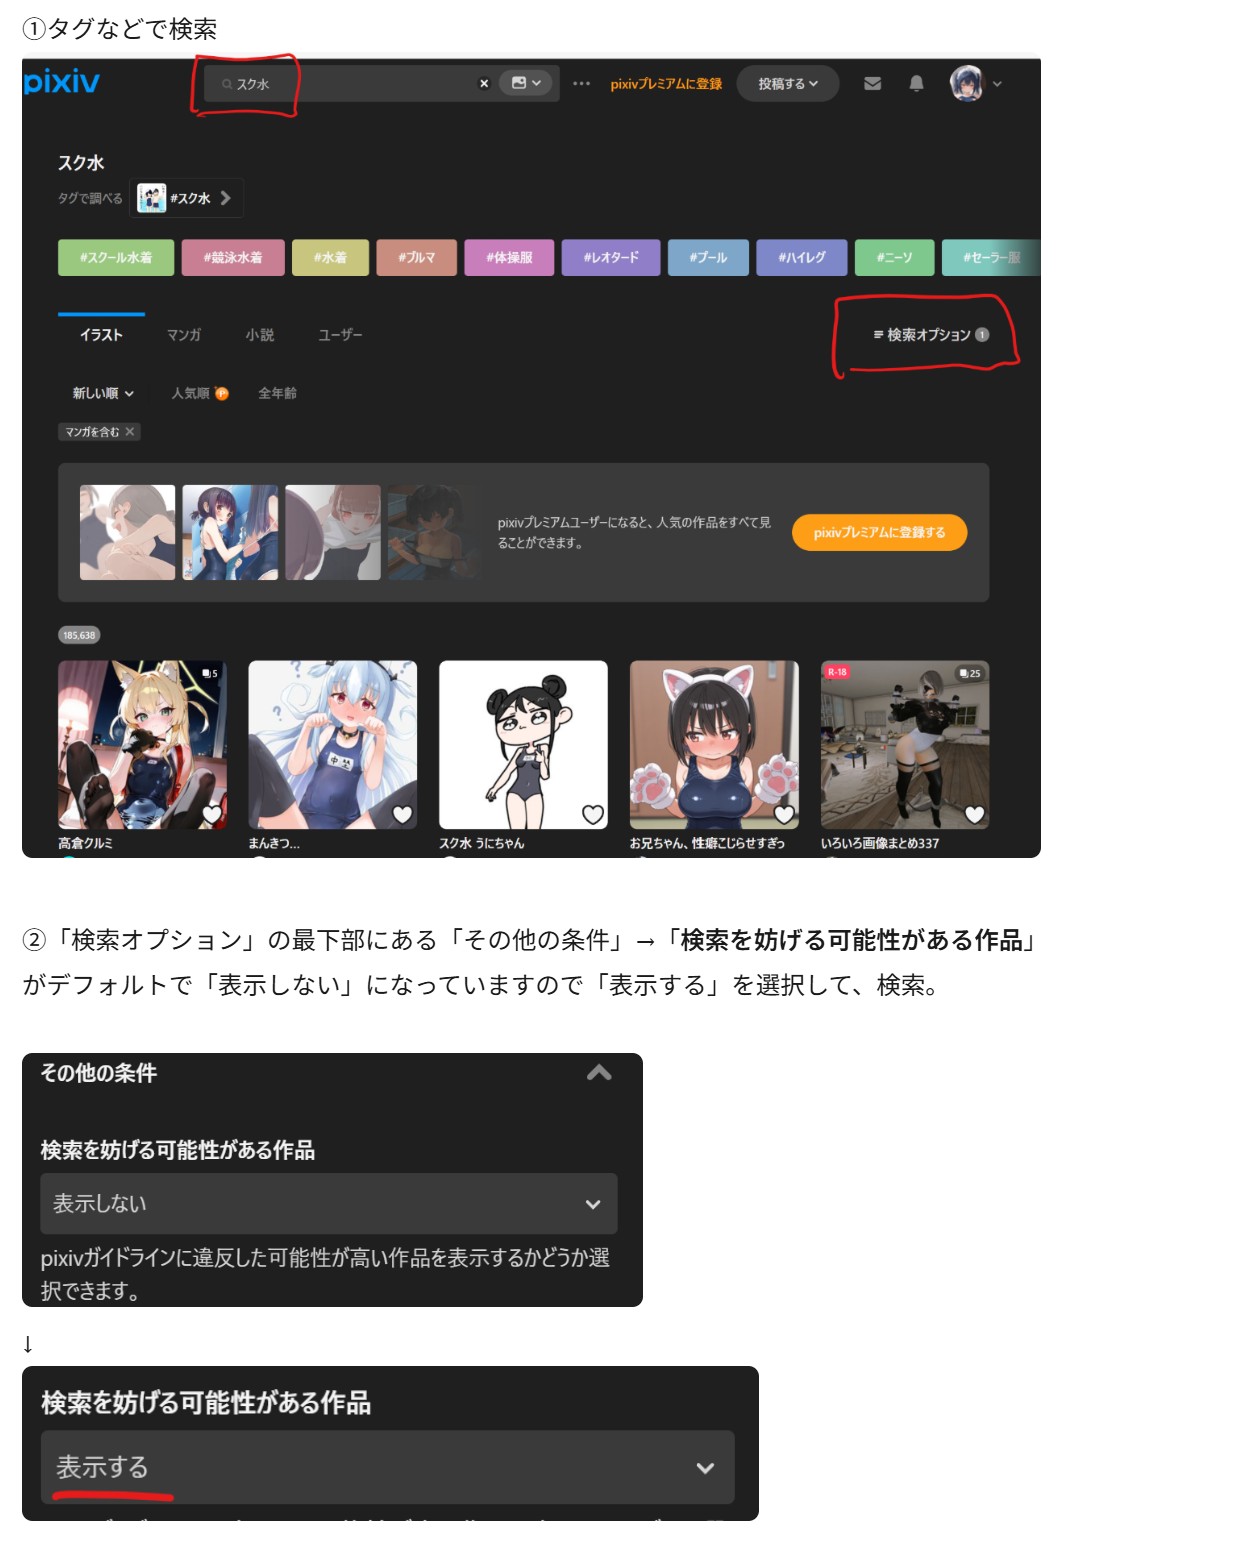Switch to the マンガ tab
Viewport: 1242px width, 1555px height.
[x=184, y=335]
